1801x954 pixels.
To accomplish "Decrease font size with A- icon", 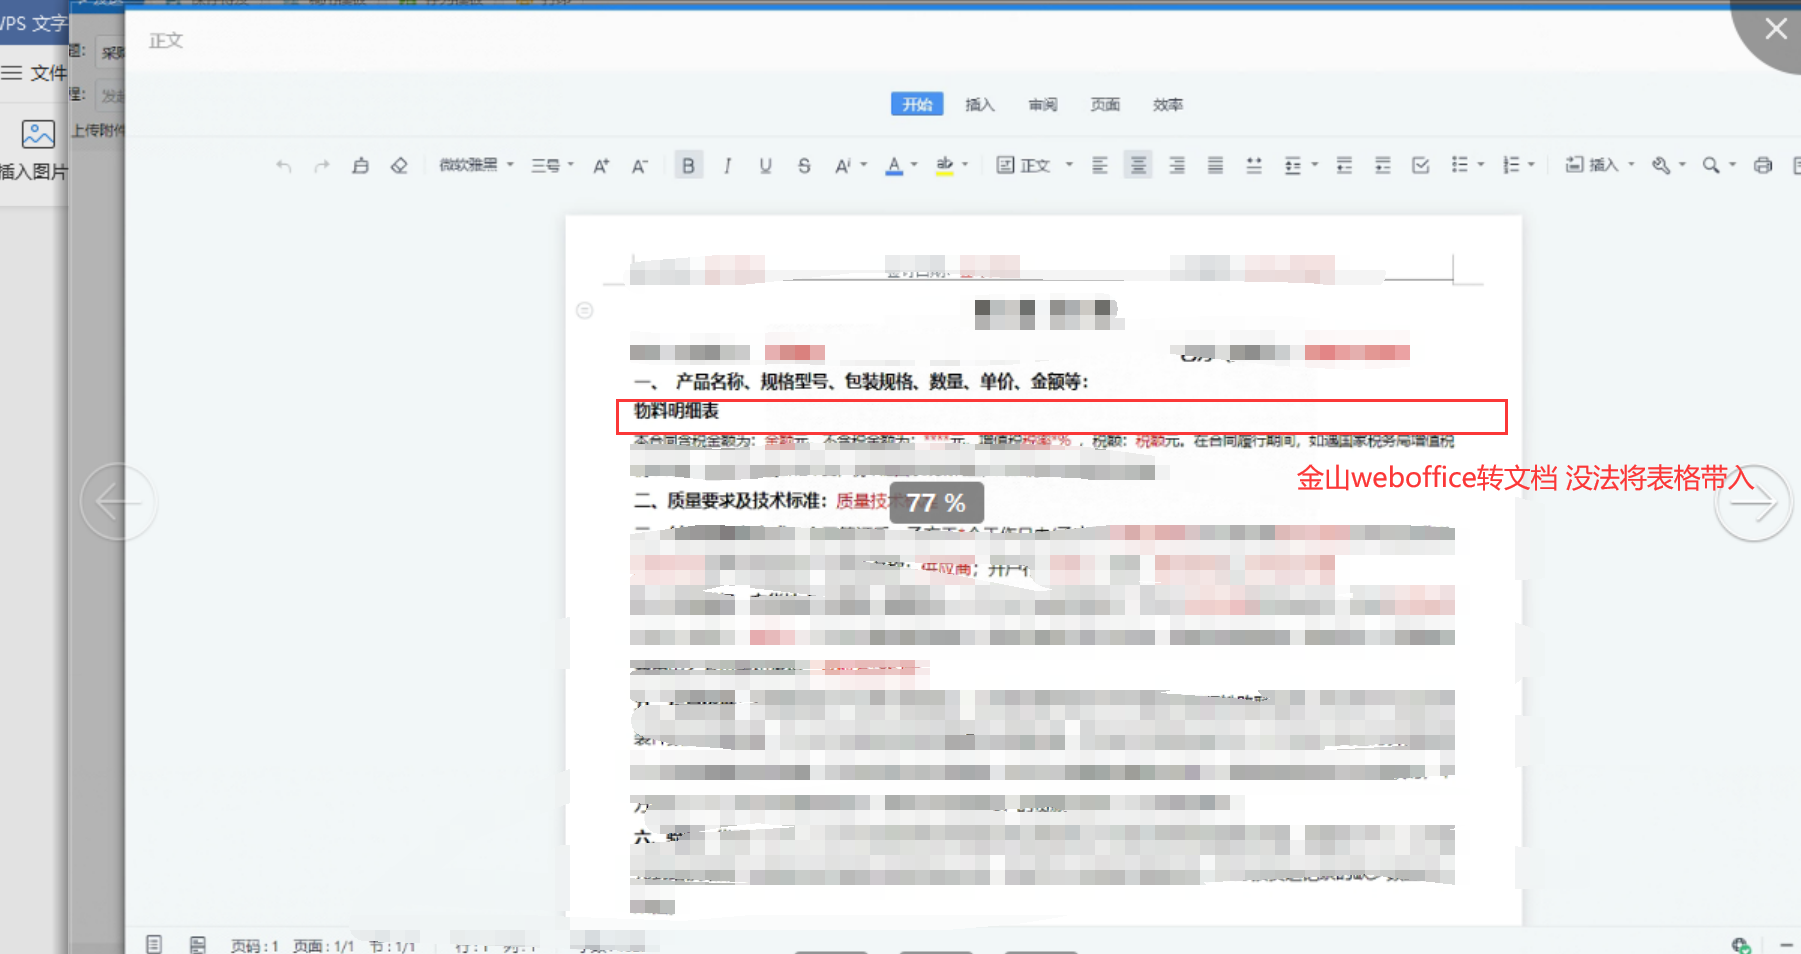I will 640,166.
